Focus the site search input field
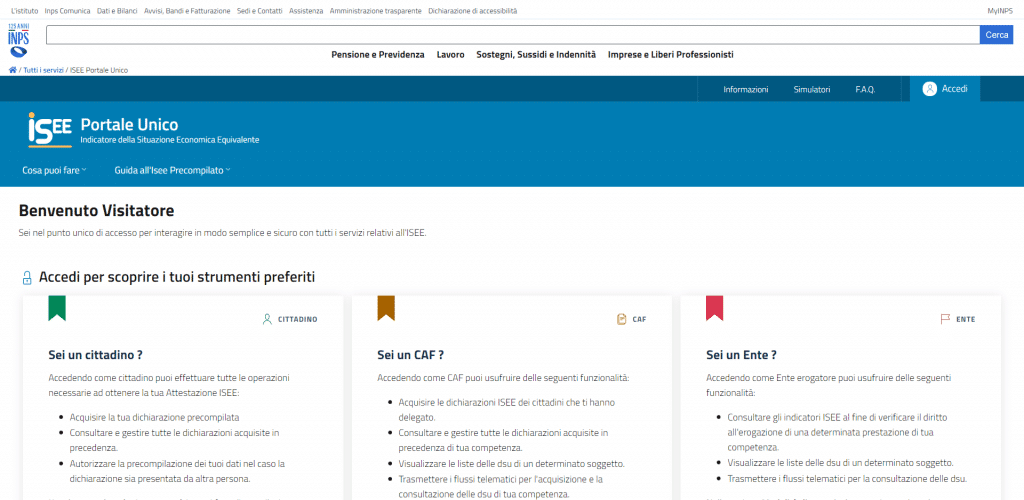Image resolution: width=1024 pixels, height=500 pixels. point(513,35)
